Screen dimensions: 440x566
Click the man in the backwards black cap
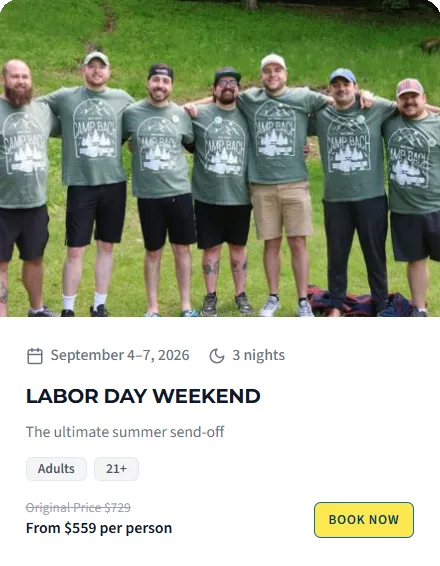(162, 188)
